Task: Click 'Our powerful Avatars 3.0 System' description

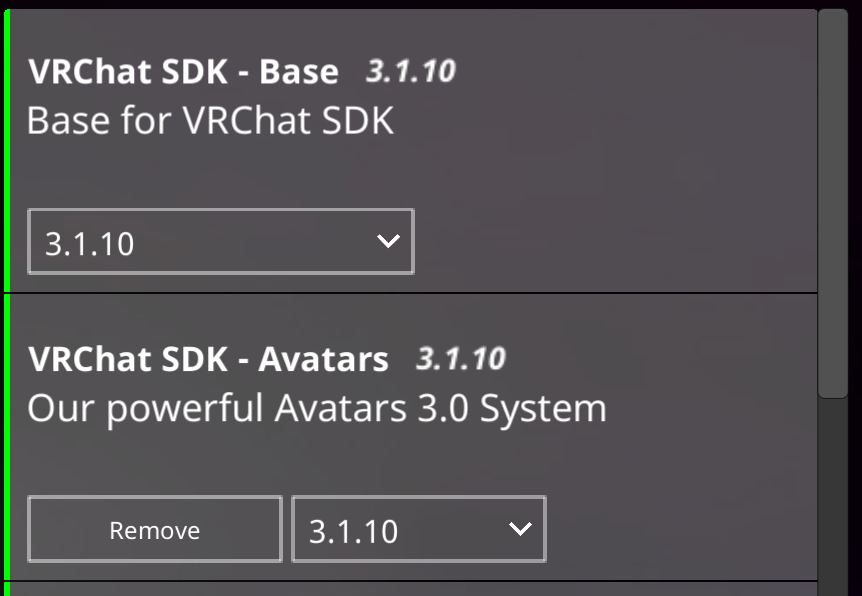Action: [316, 408]
